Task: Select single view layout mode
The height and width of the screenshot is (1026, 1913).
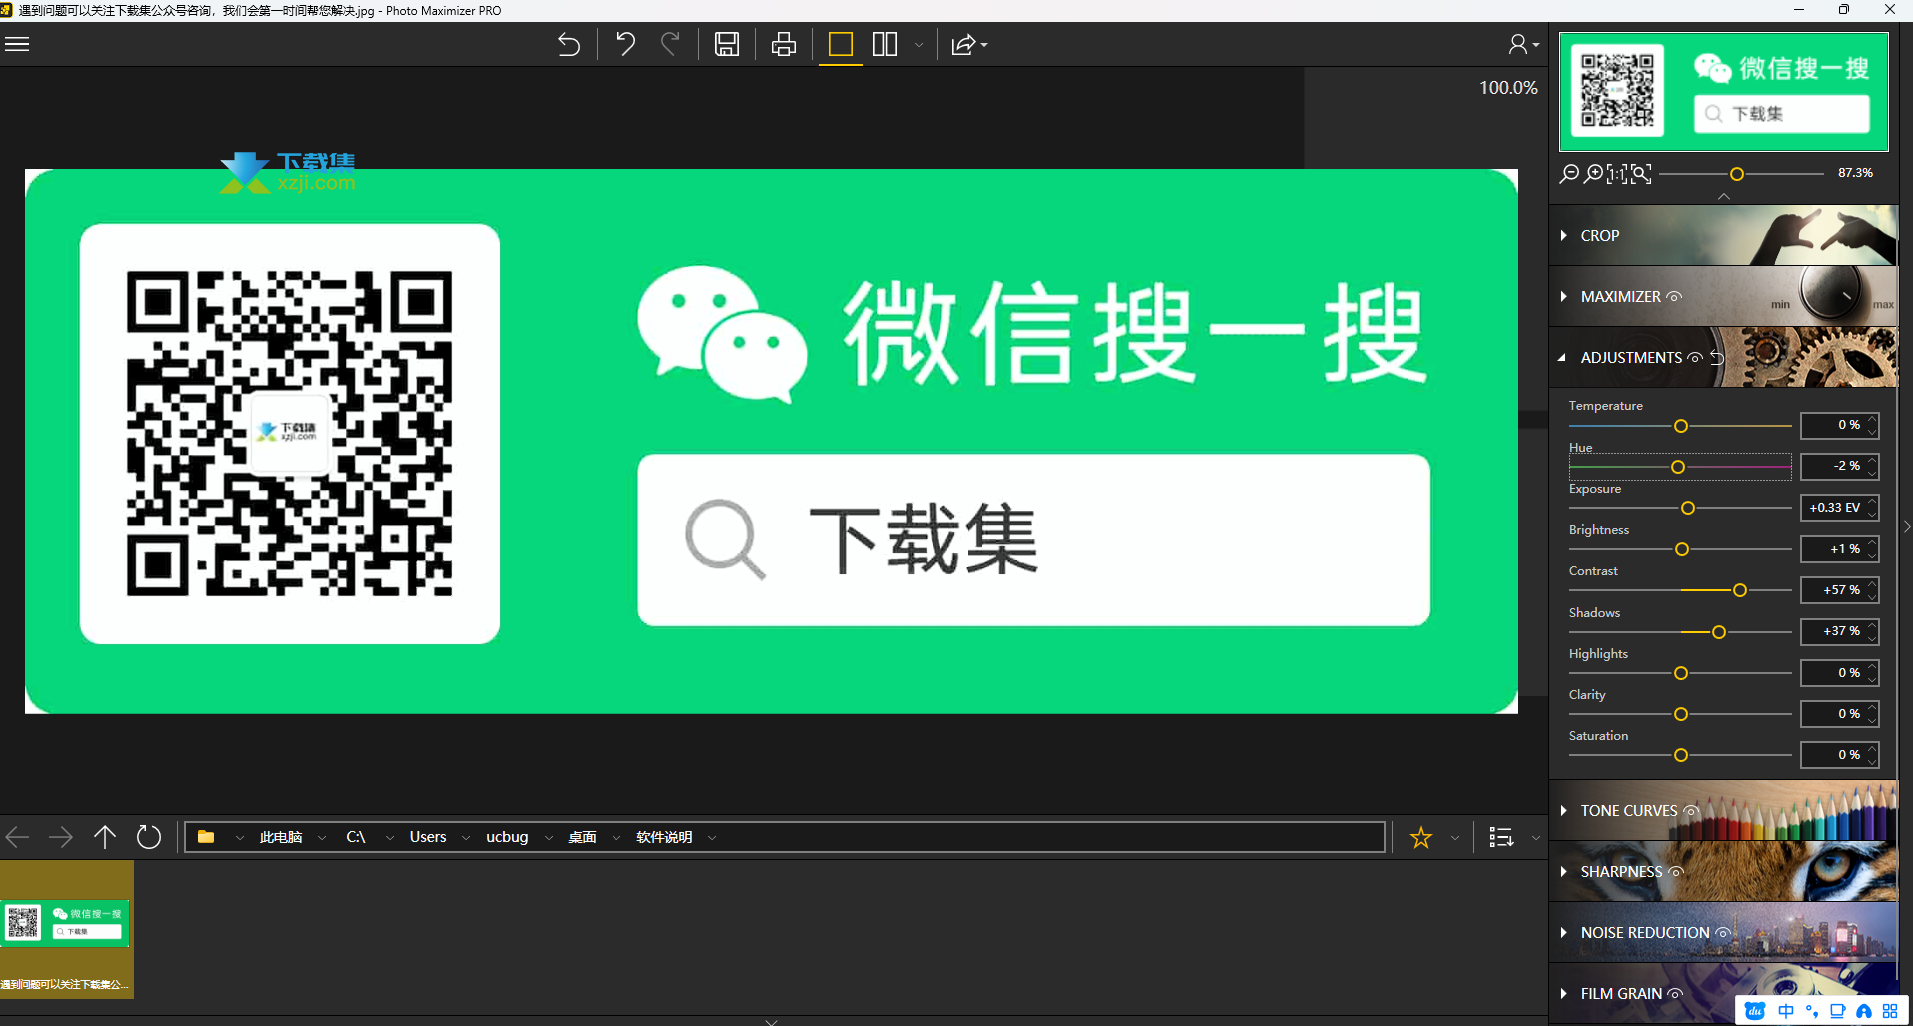Action: [841, 44]
